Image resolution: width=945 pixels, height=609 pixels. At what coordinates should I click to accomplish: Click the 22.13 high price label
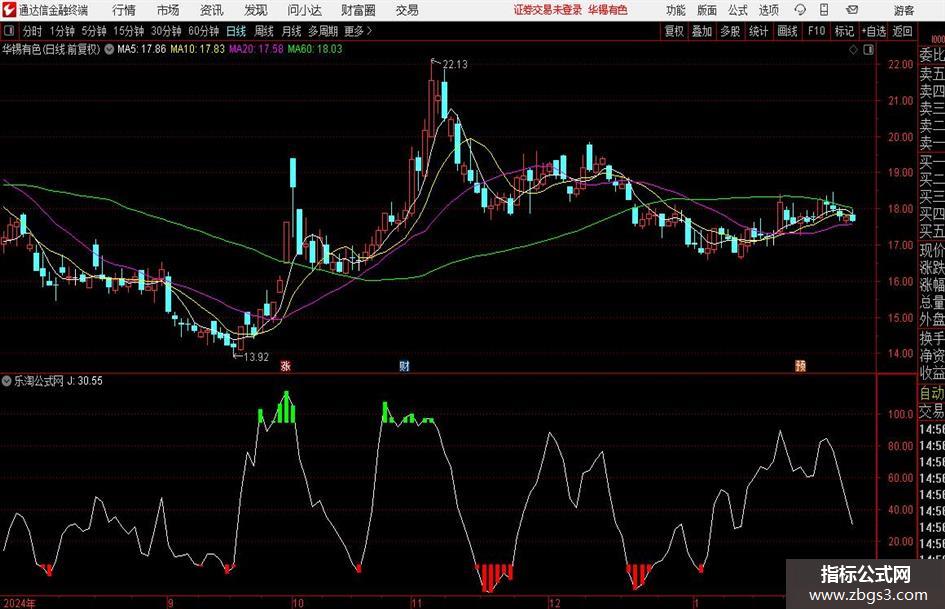pyautogui.click(x=455, y=64)
